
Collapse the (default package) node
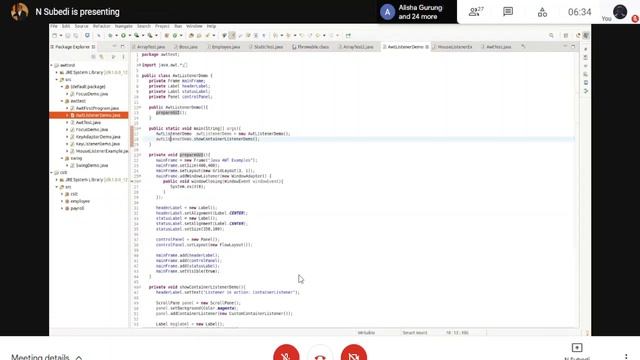pyautogui.click(x=62, y=87)
